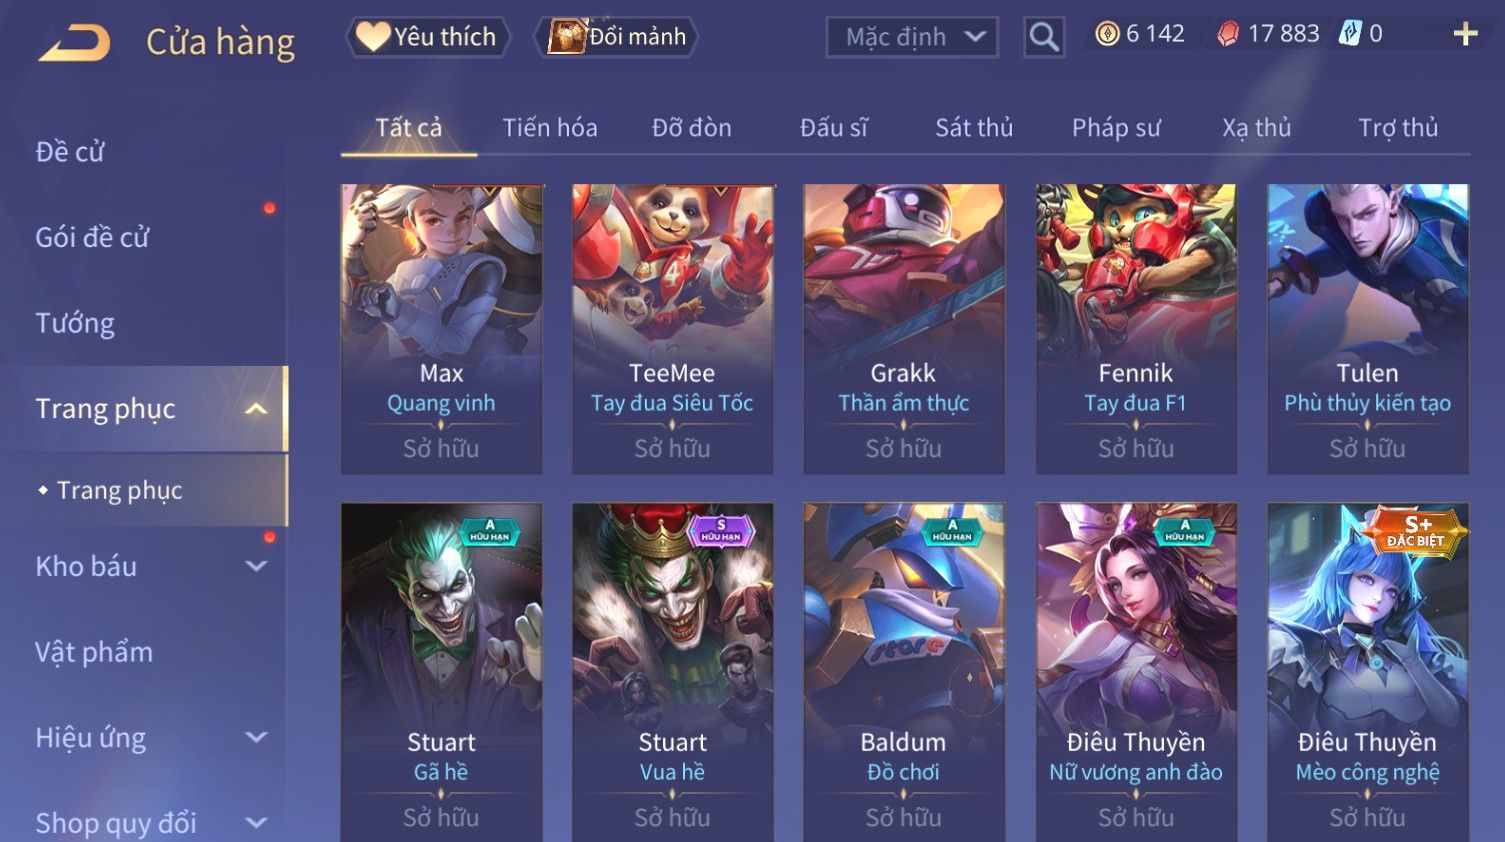The image size is (1505, 842).
Task: Tap the red ruby currency icon
Action: pyautogui.click(x=1228, y=34)
